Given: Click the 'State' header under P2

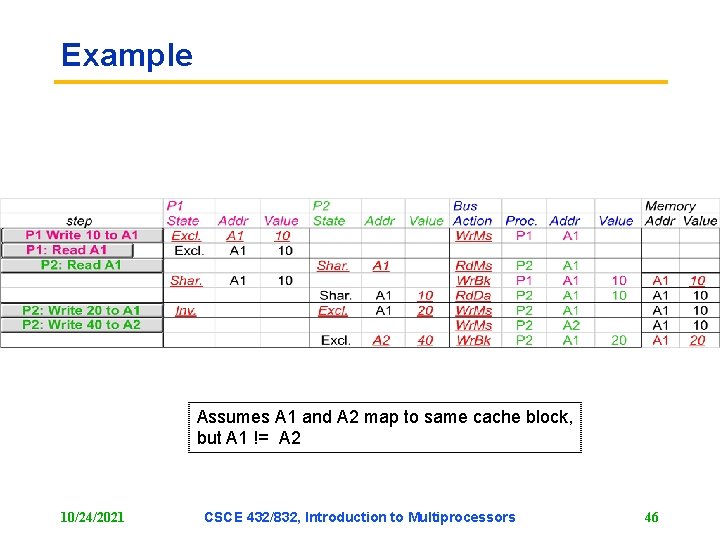Looking at the screenshot, I should (x=329, y=221).
